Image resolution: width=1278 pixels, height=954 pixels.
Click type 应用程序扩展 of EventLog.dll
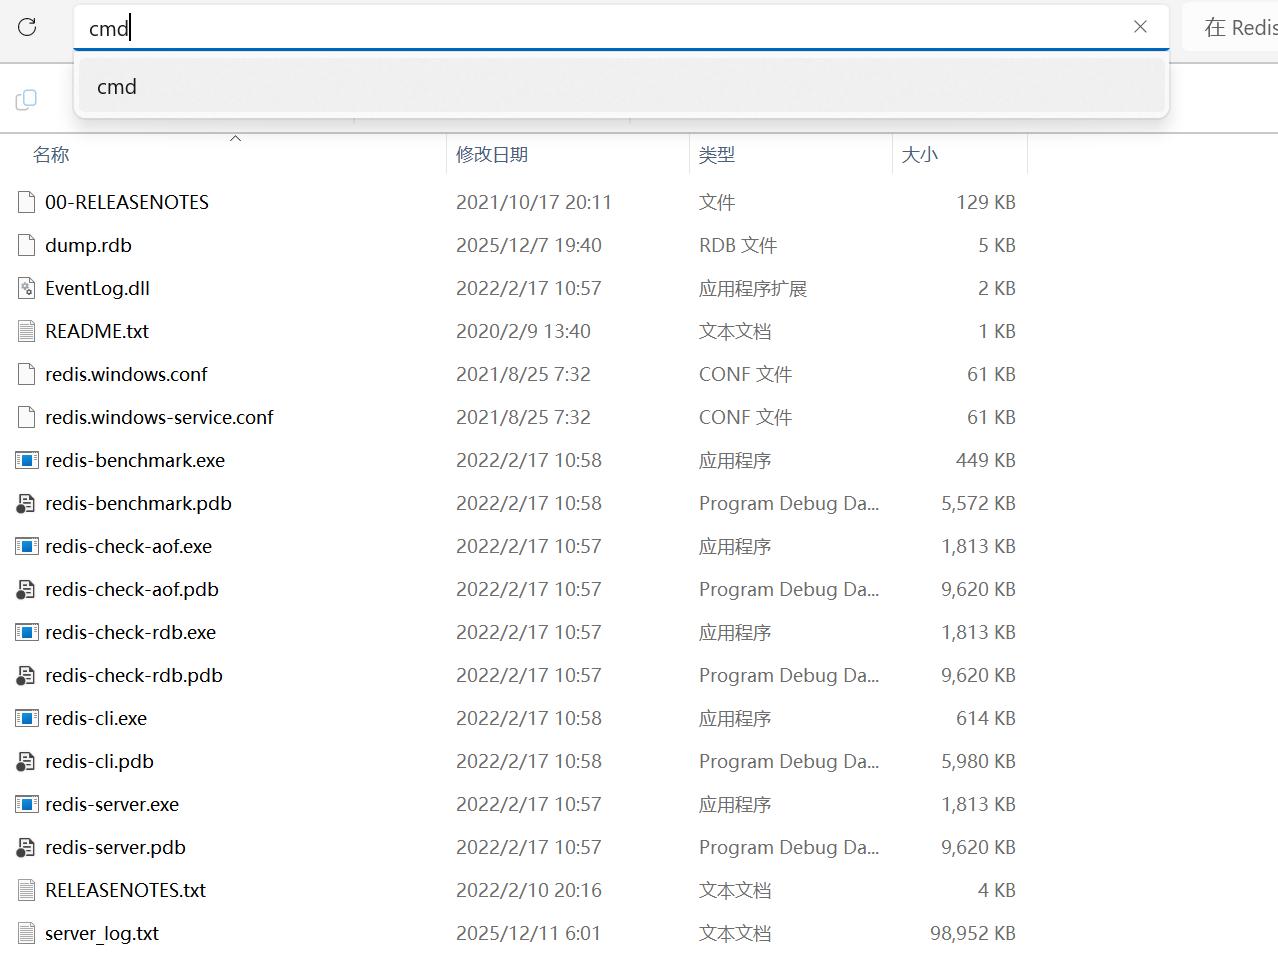click(753, 288)
